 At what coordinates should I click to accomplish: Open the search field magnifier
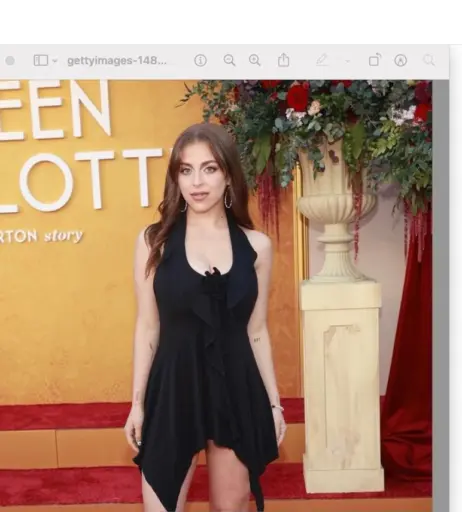429,60
